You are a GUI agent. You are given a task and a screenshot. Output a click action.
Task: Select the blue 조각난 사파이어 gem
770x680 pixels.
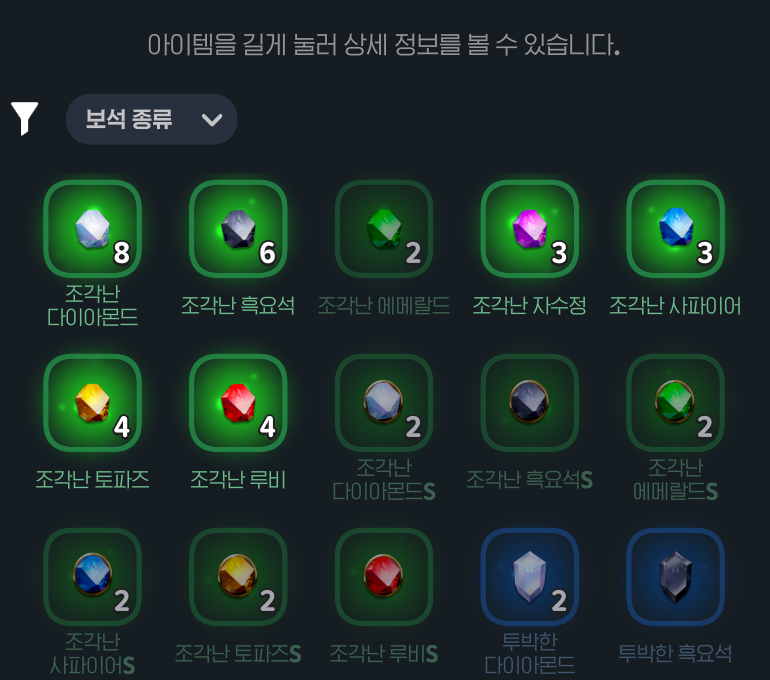(x=675, y=229)
